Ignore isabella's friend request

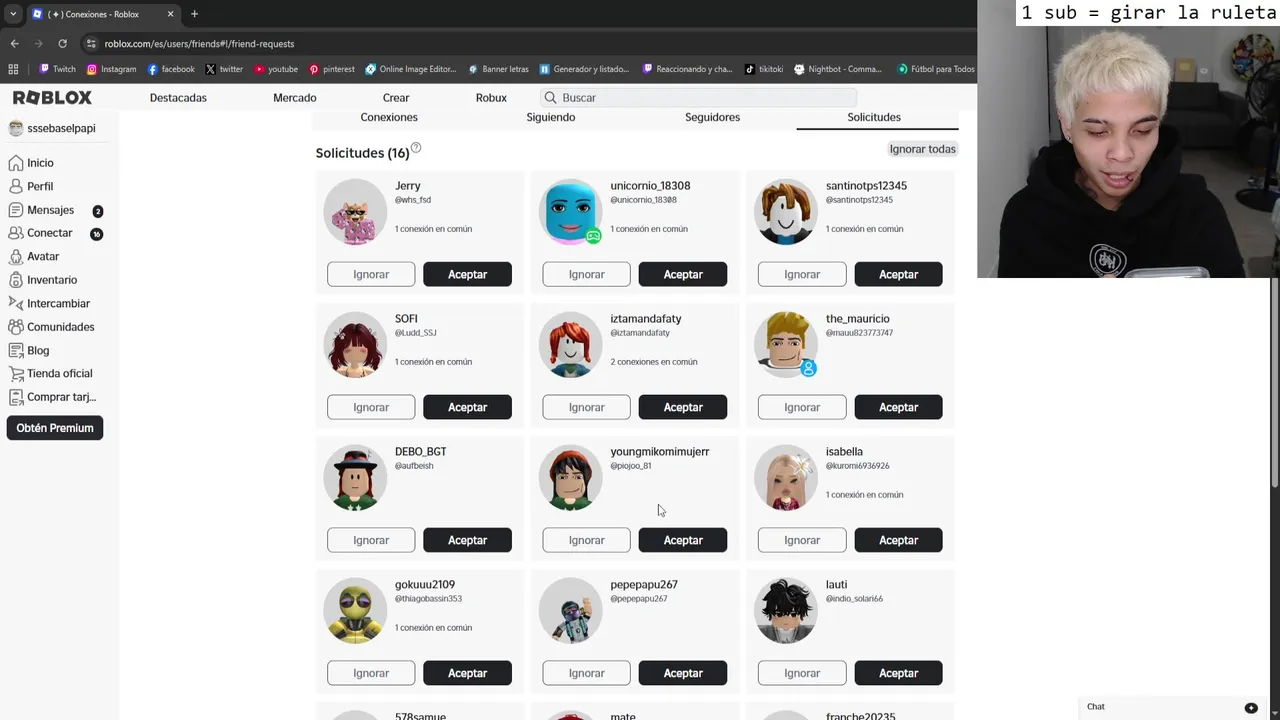(802, 540)
